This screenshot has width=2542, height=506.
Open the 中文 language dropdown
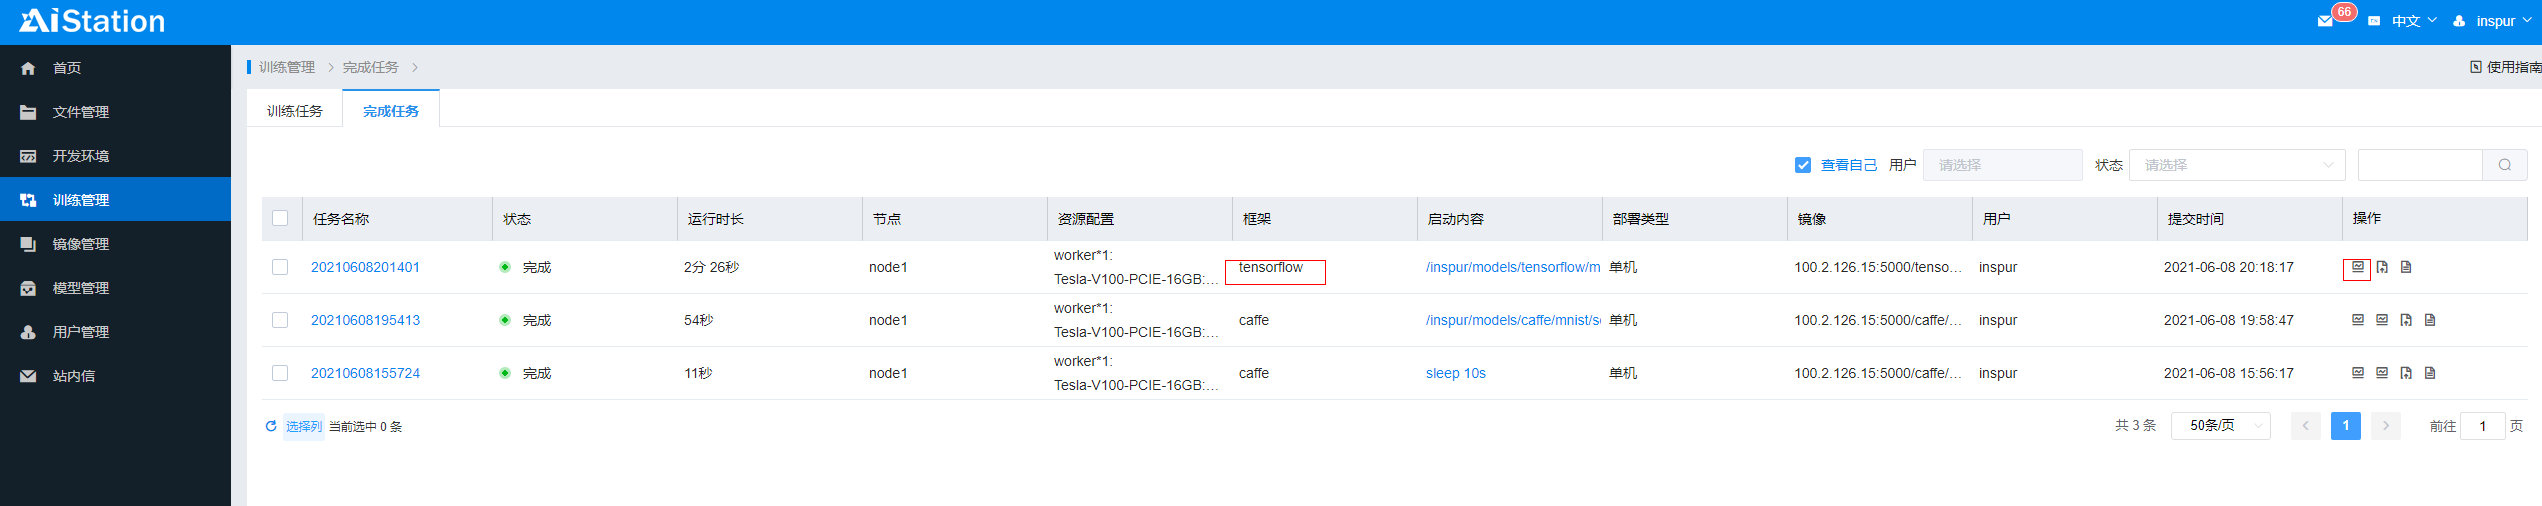[x=2412, y=21]
